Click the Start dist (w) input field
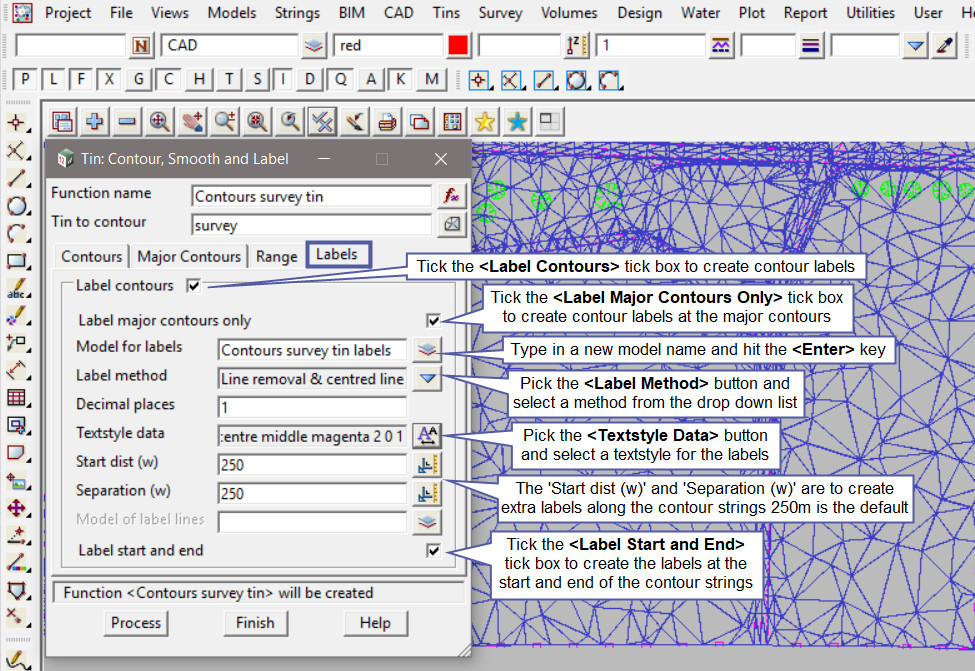 tap(312, 465)
